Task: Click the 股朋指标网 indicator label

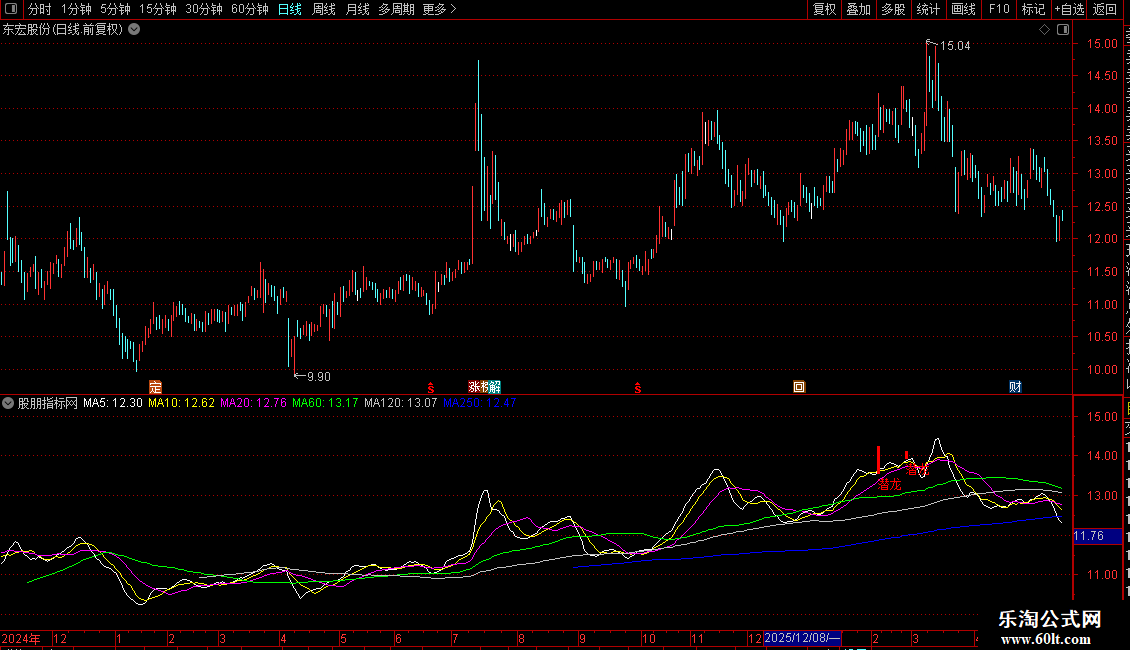Action: tap(48, 404)
